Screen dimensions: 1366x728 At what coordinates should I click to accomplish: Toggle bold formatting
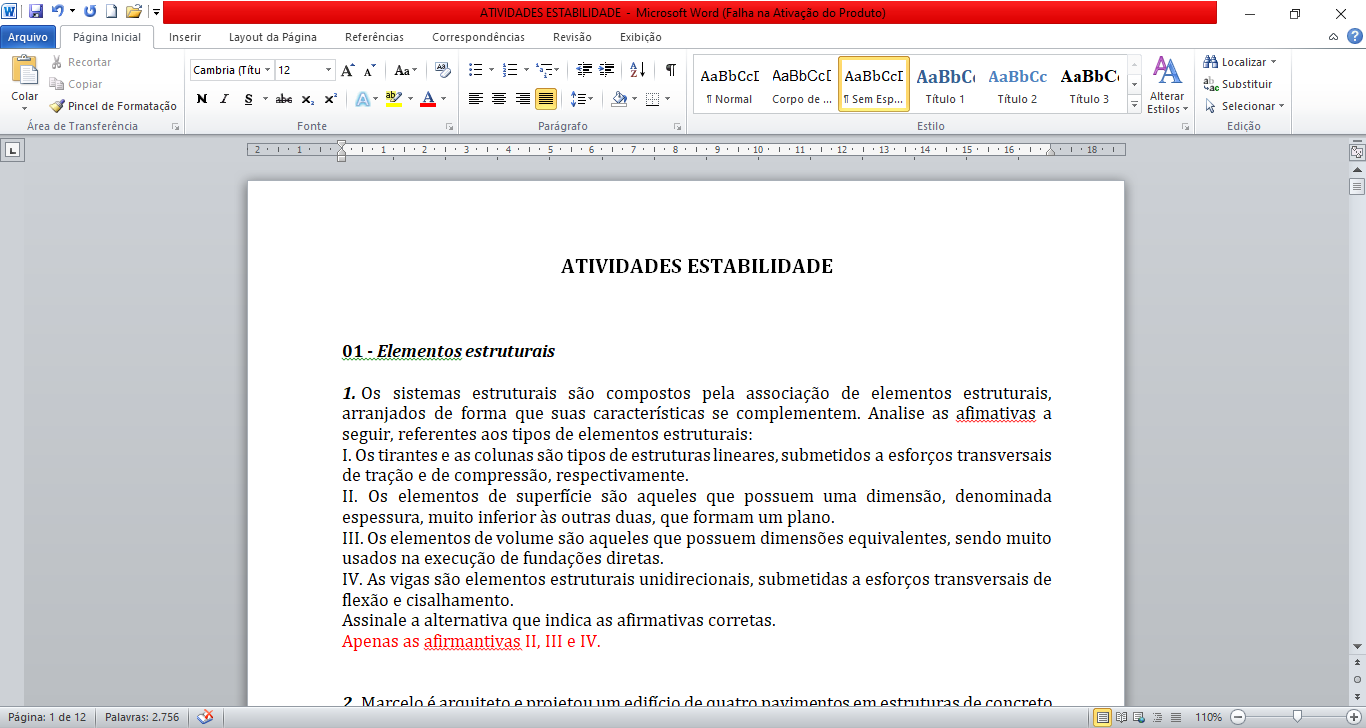202,99
